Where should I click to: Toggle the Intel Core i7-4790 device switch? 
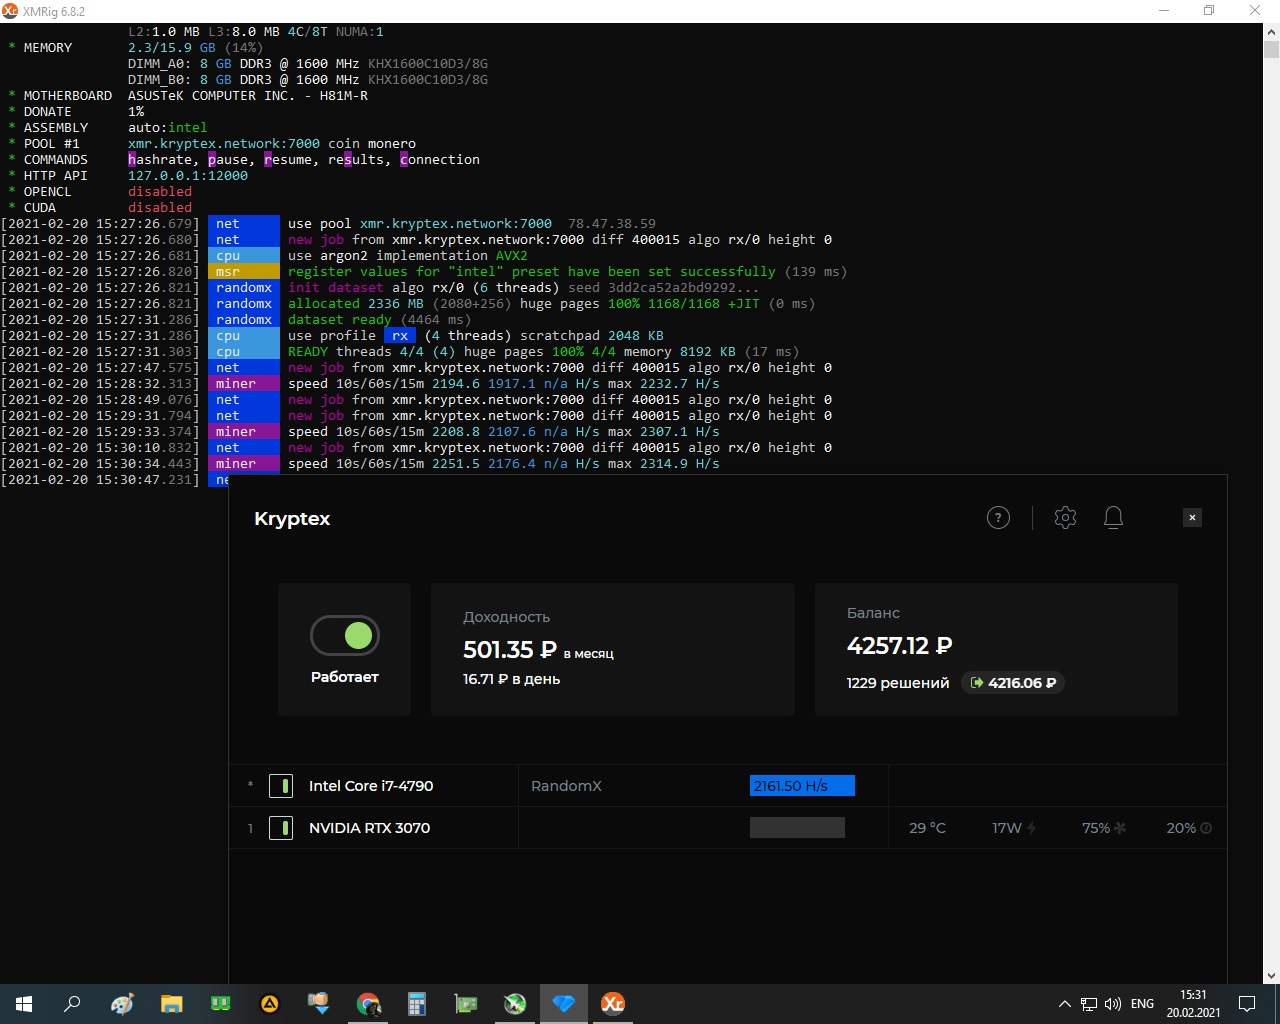281,786
